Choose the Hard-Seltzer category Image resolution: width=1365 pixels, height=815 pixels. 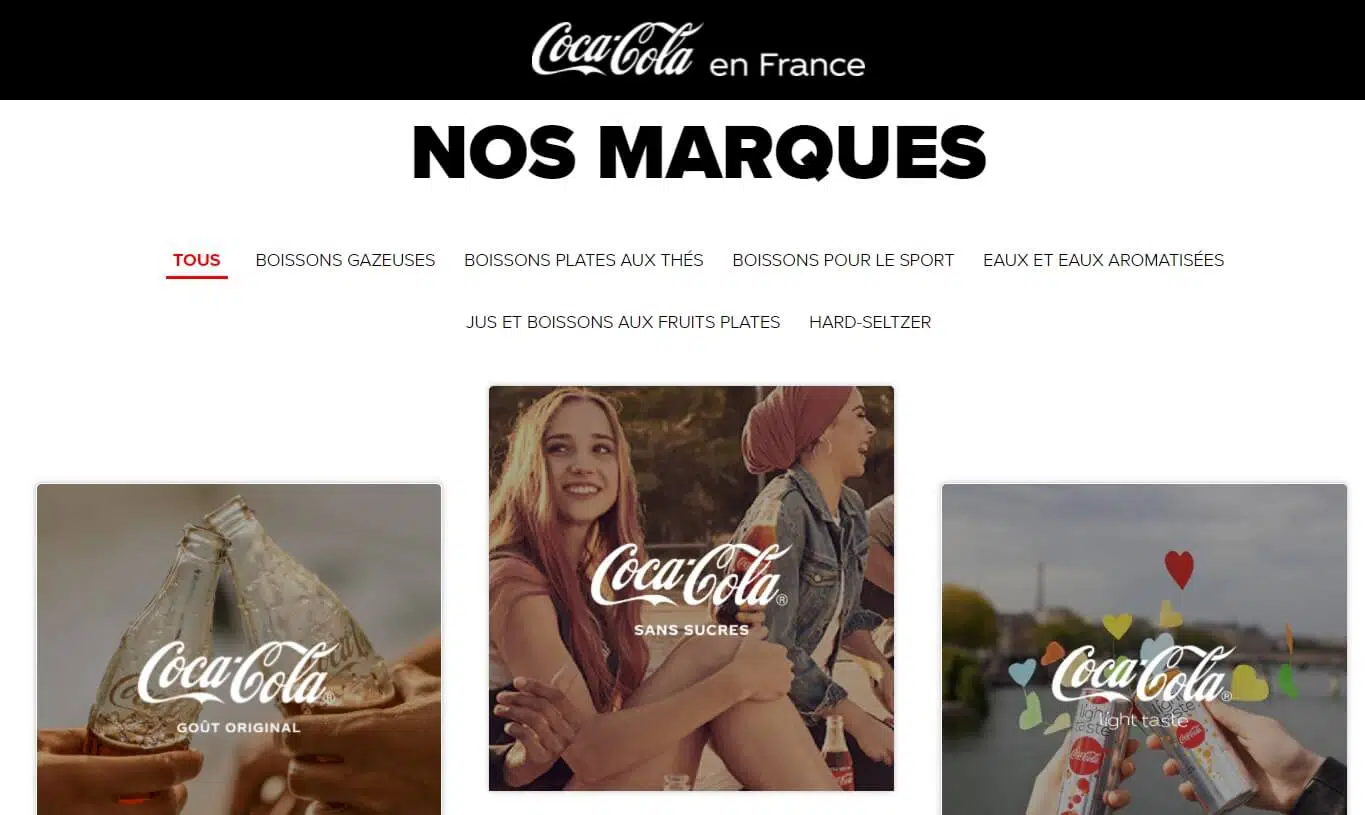coord(870,322)
